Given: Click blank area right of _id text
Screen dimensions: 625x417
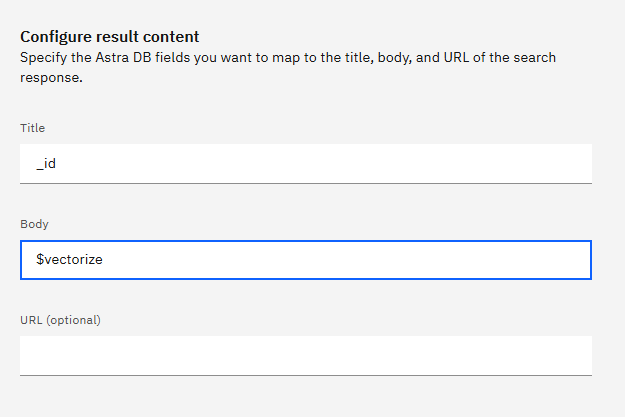Looking at the screenshot, I should pyautogui.click(x=350, y=163).
